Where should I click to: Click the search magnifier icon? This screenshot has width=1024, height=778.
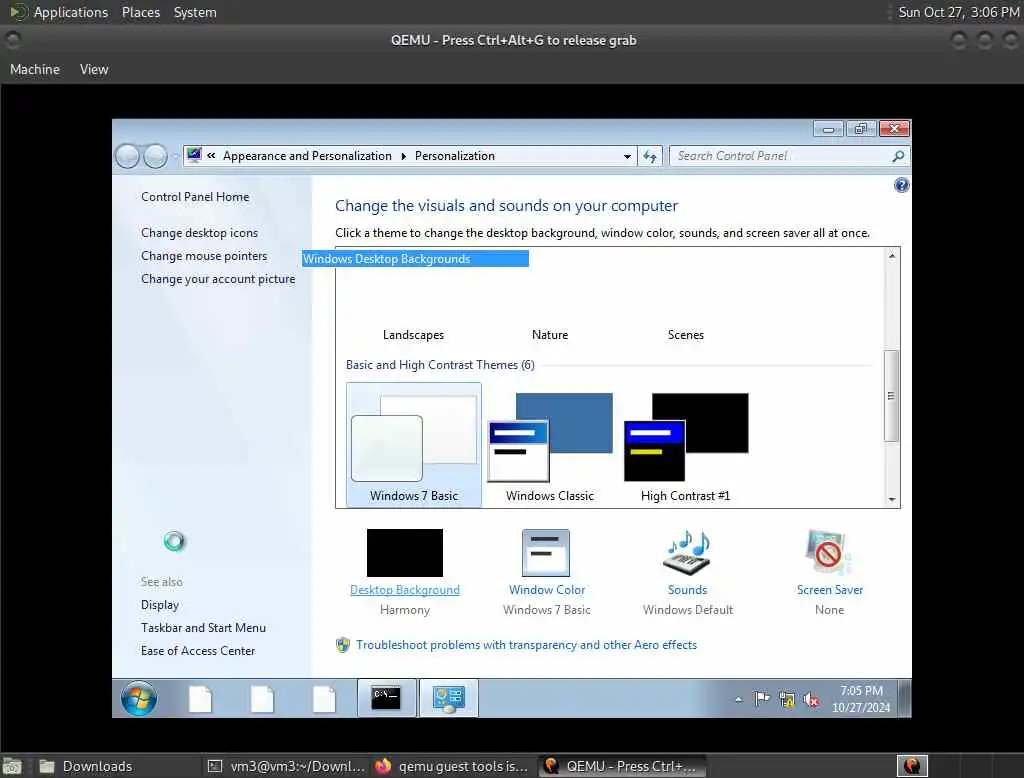tap(898, 156)
